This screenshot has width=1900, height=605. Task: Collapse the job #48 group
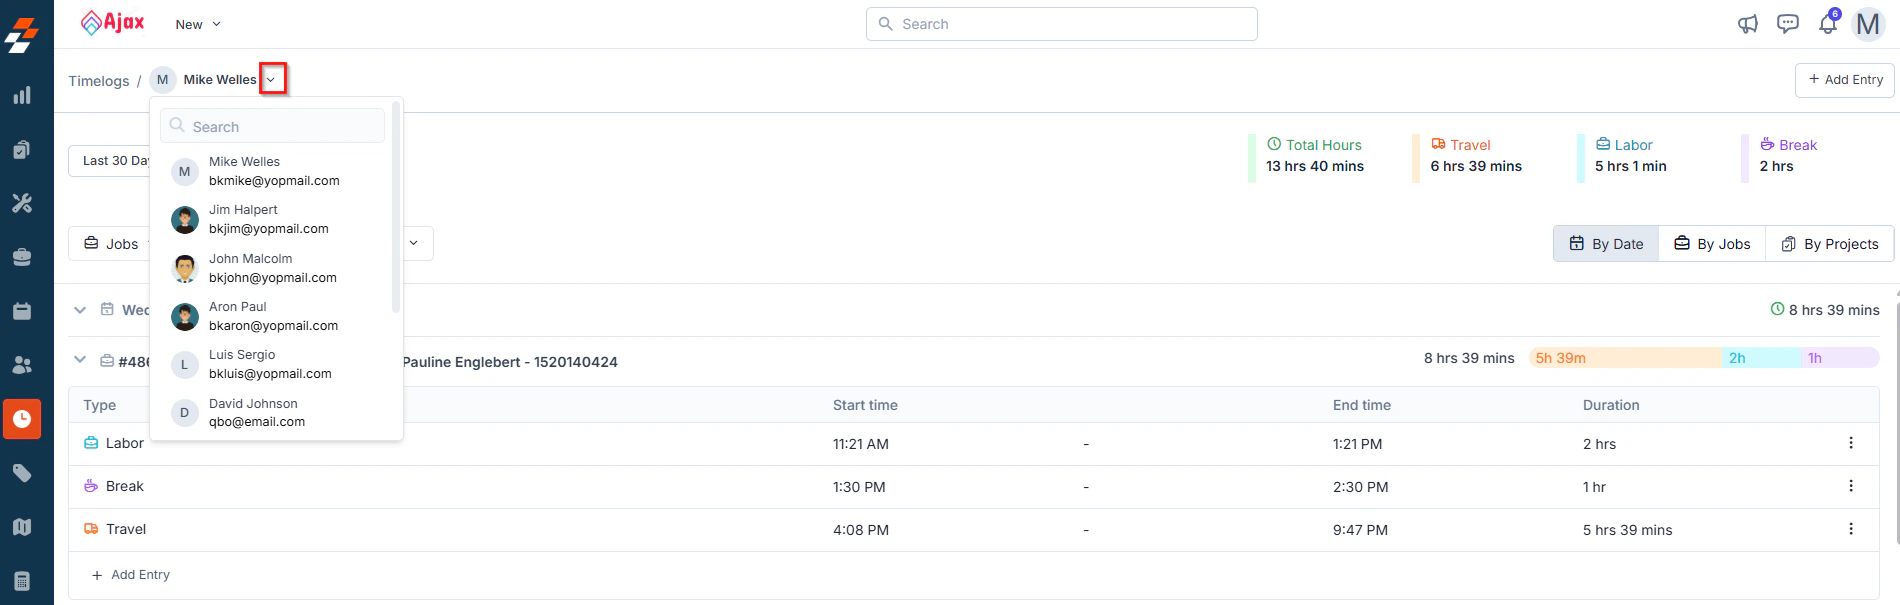click(x=80, y=360)
